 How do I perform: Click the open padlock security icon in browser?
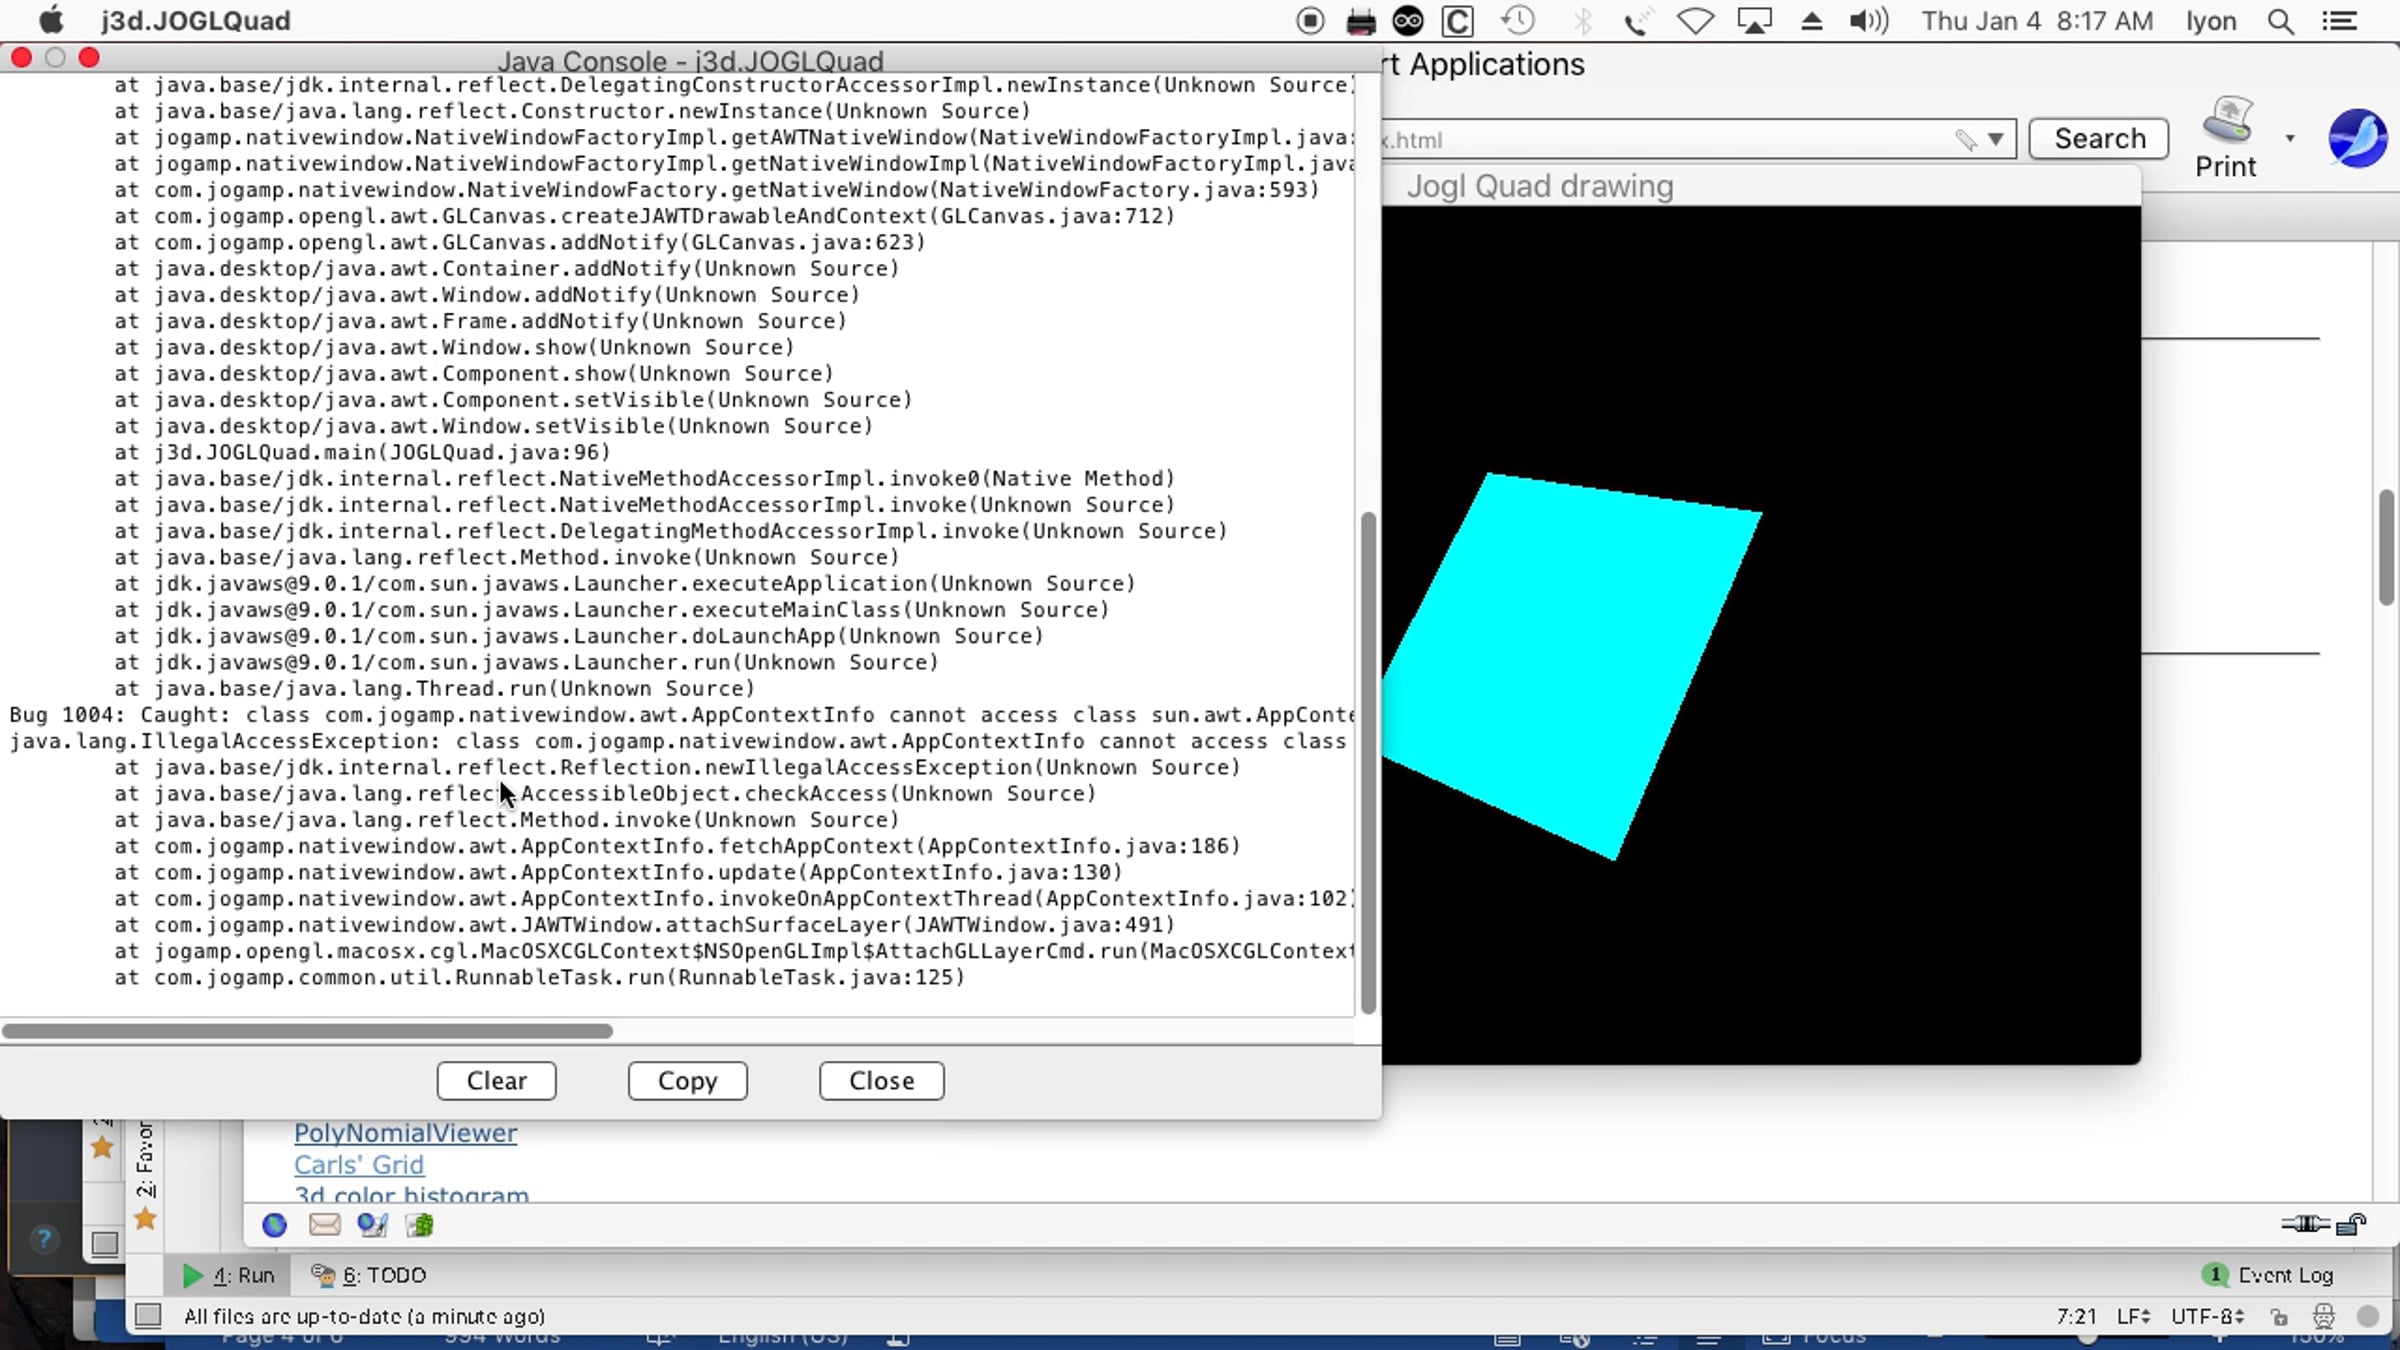(x=2352, y=1224)
